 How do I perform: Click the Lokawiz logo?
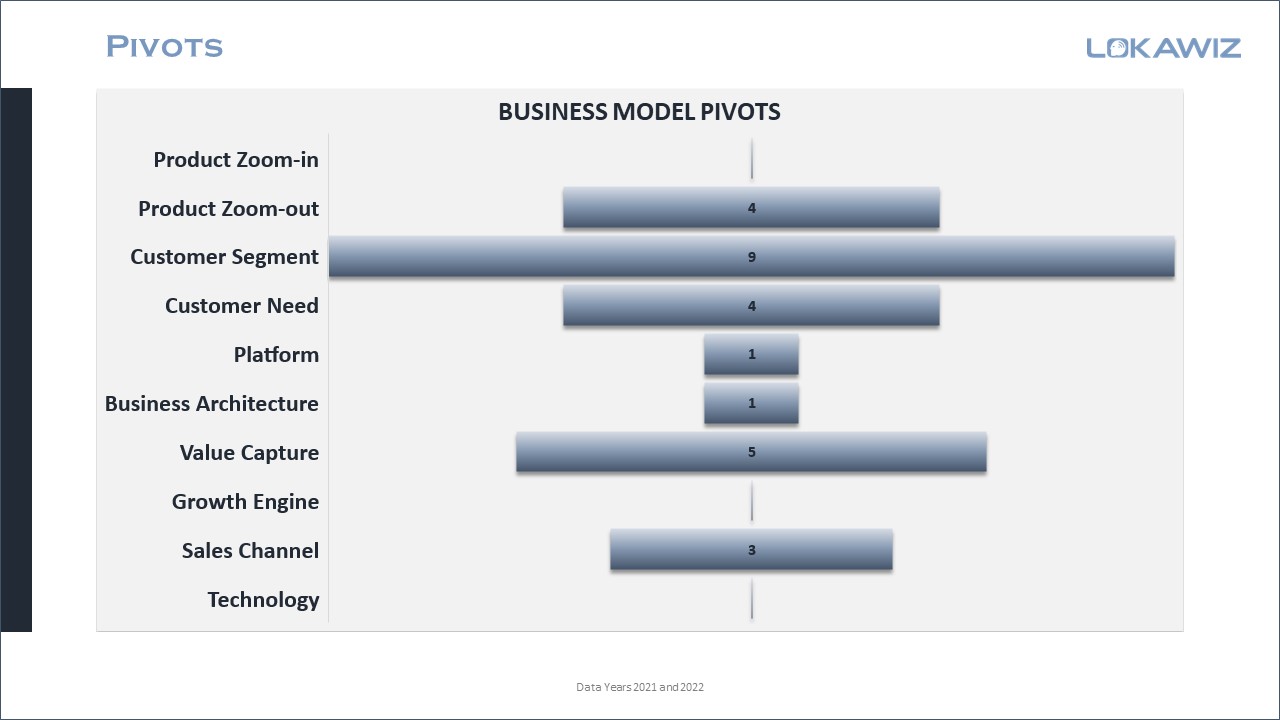click(x=1163, y=47)
